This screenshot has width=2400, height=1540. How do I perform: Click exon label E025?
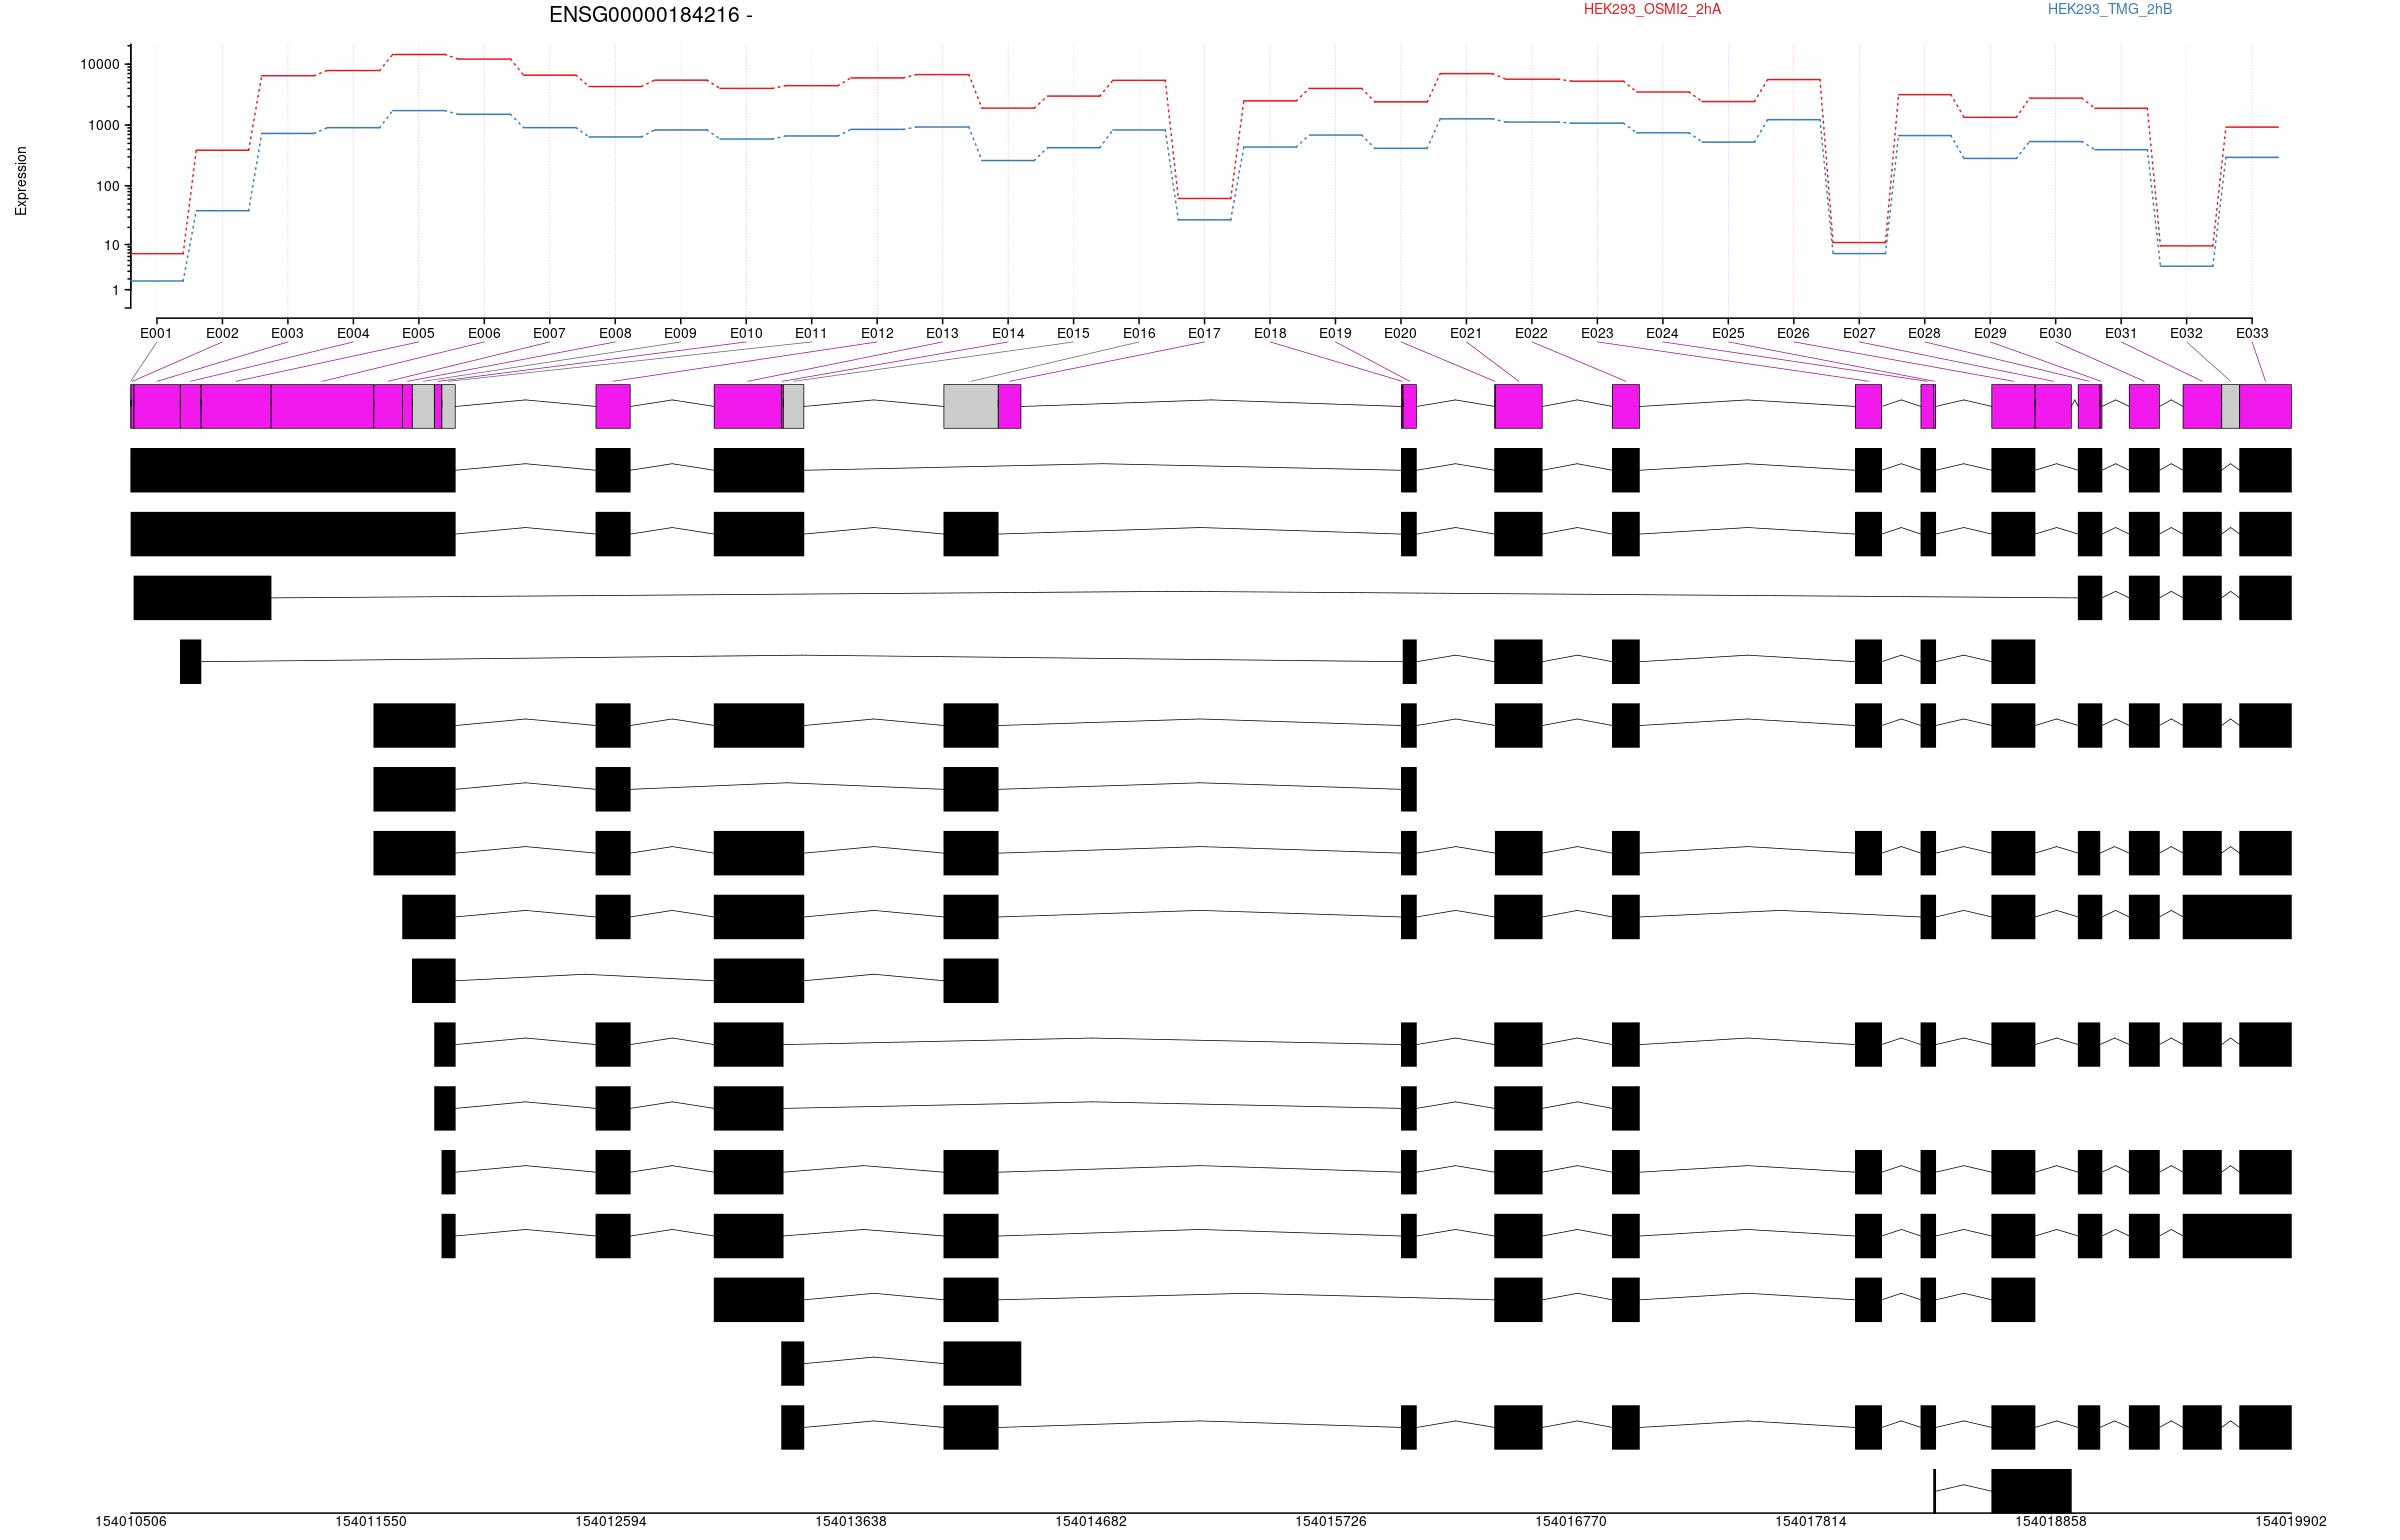pyautogui.click(x=1728, y=333)
